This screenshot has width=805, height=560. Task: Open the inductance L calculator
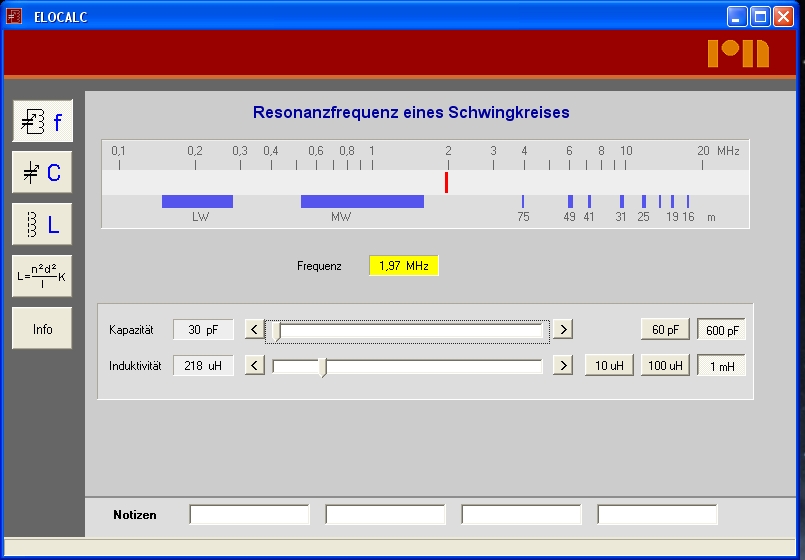pyautogui.click(x=42, y=224)
